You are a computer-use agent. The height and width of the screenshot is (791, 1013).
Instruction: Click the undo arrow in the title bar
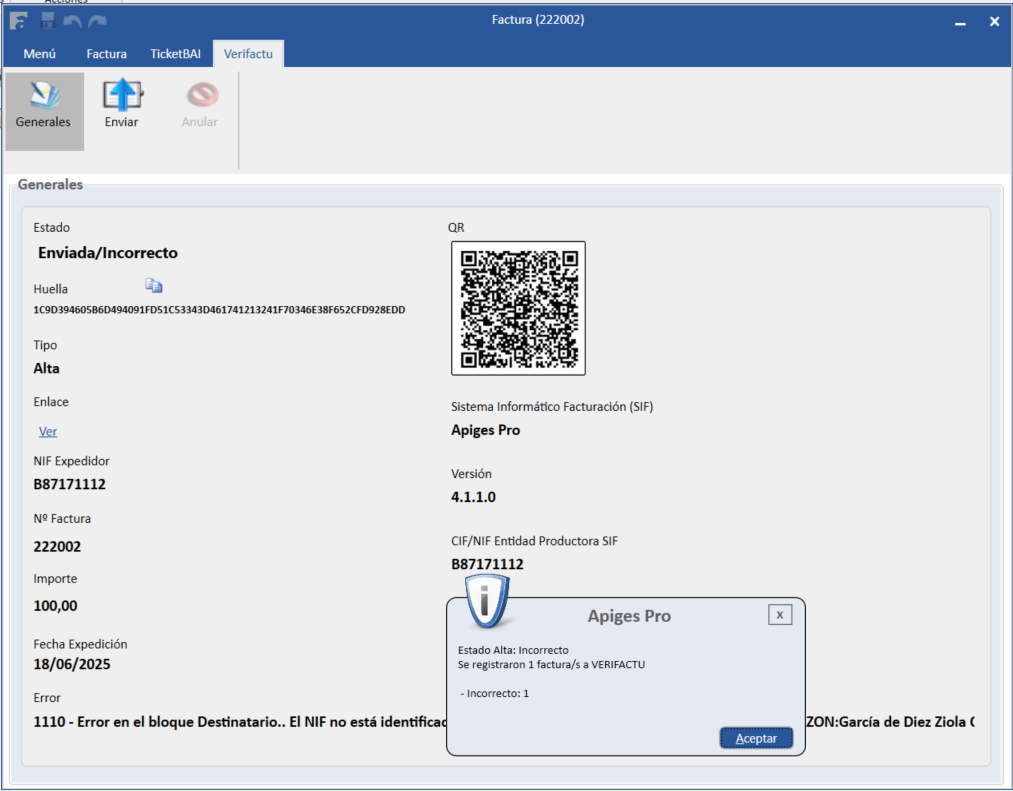pos(72,21)
